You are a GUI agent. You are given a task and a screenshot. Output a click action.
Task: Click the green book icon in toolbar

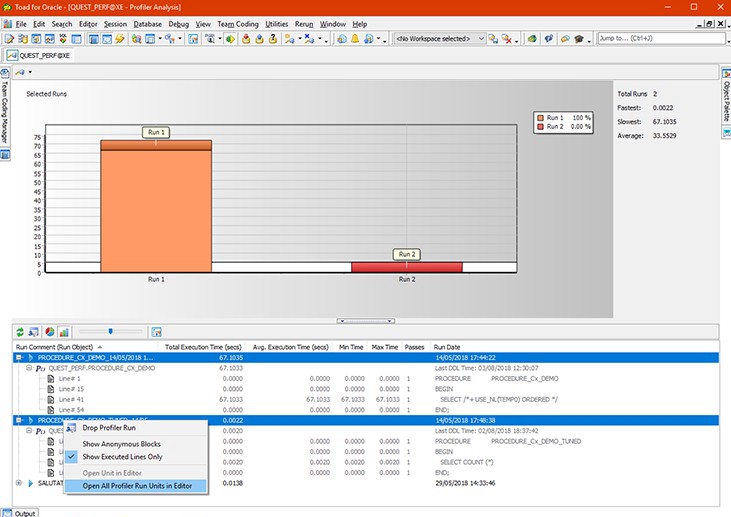click(532, 39)
